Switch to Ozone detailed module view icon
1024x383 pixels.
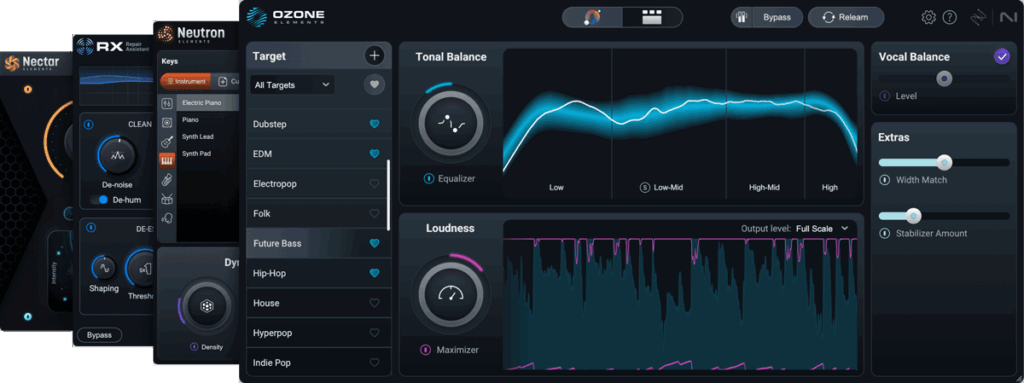click(651, 18)
